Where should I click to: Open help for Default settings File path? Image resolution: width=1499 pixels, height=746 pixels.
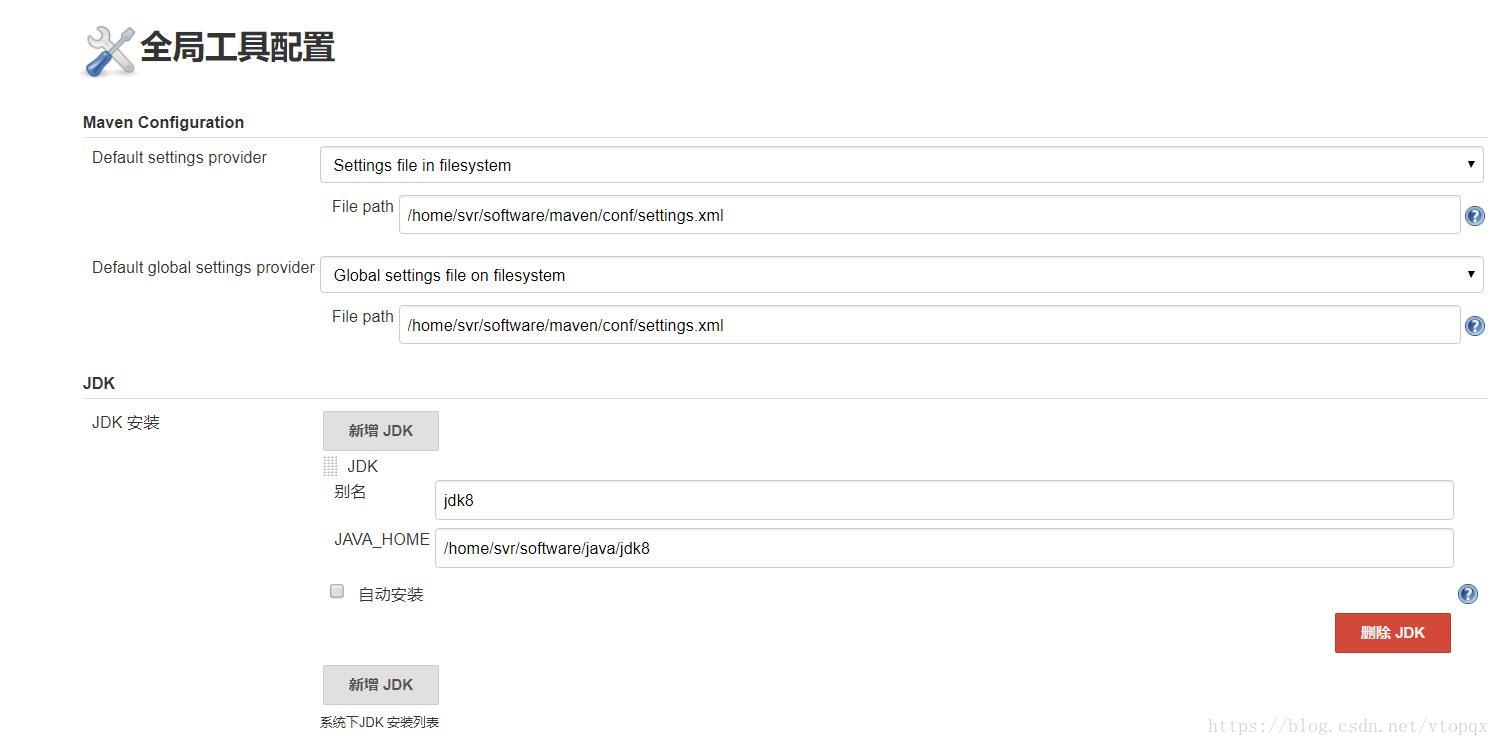[1474, 216]
